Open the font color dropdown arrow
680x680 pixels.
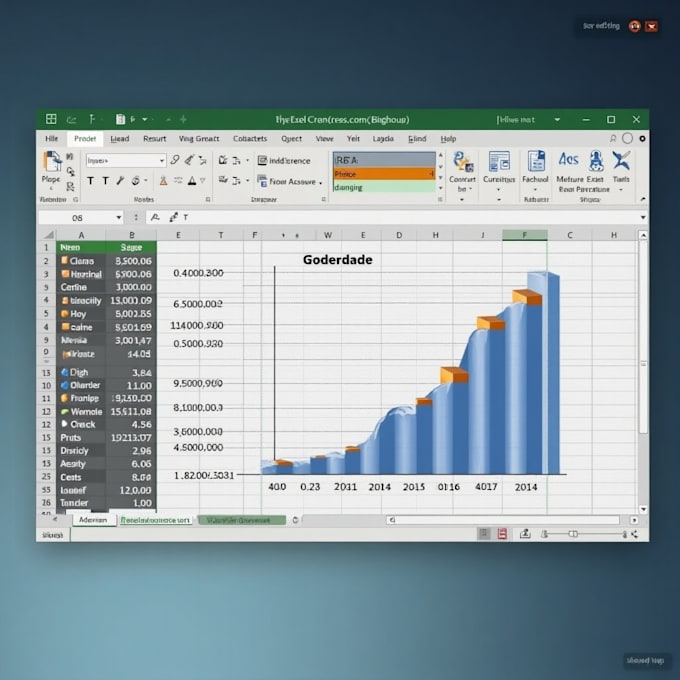coord(203,181)
